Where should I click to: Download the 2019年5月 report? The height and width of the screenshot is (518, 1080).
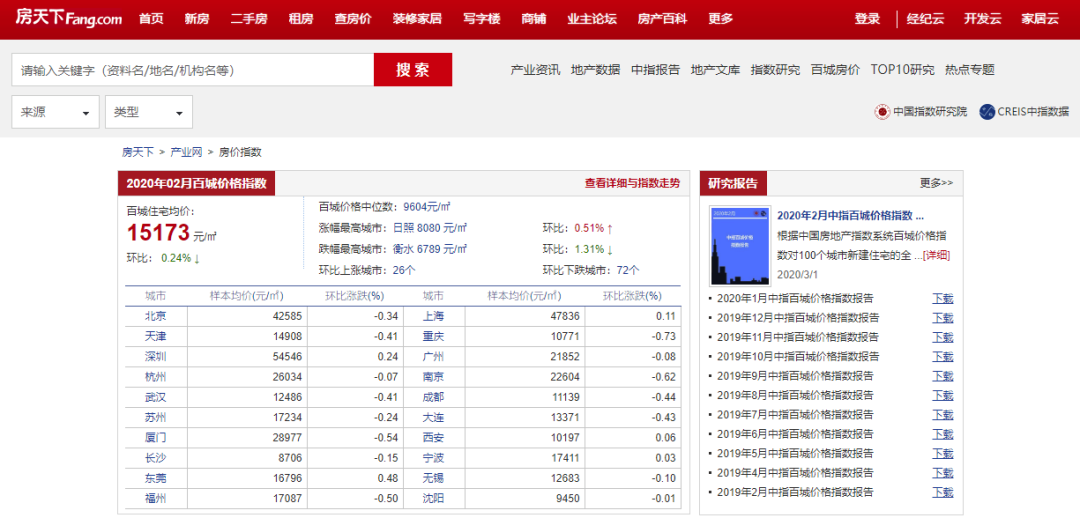(x=943, y=454)
